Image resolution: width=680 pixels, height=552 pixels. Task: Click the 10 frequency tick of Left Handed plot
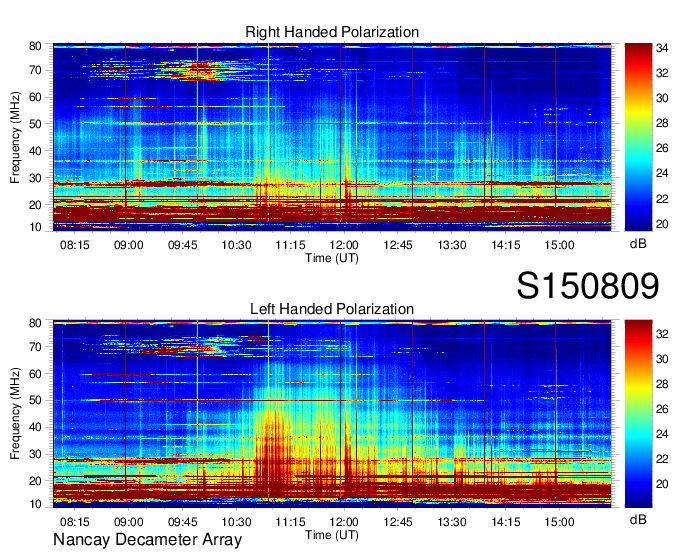(x=35, y=504)
